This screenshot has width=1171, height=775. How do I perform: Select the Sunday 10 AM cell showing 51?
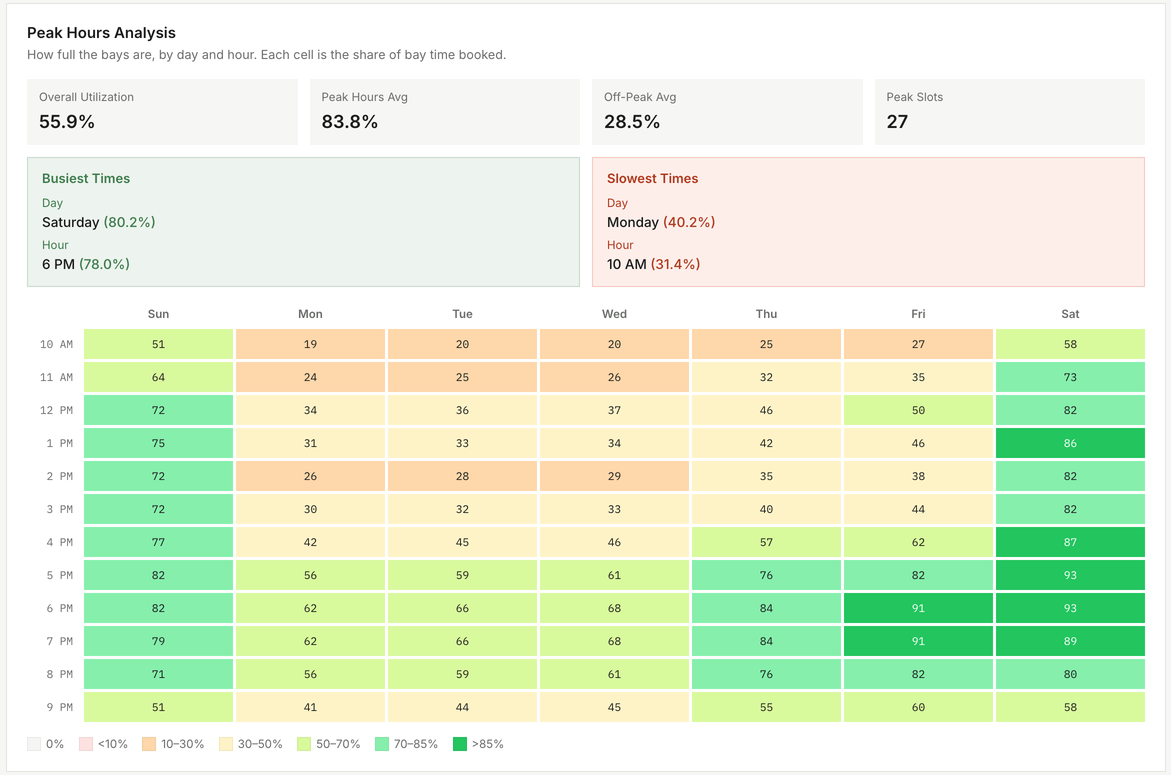[x=158, y=344]
